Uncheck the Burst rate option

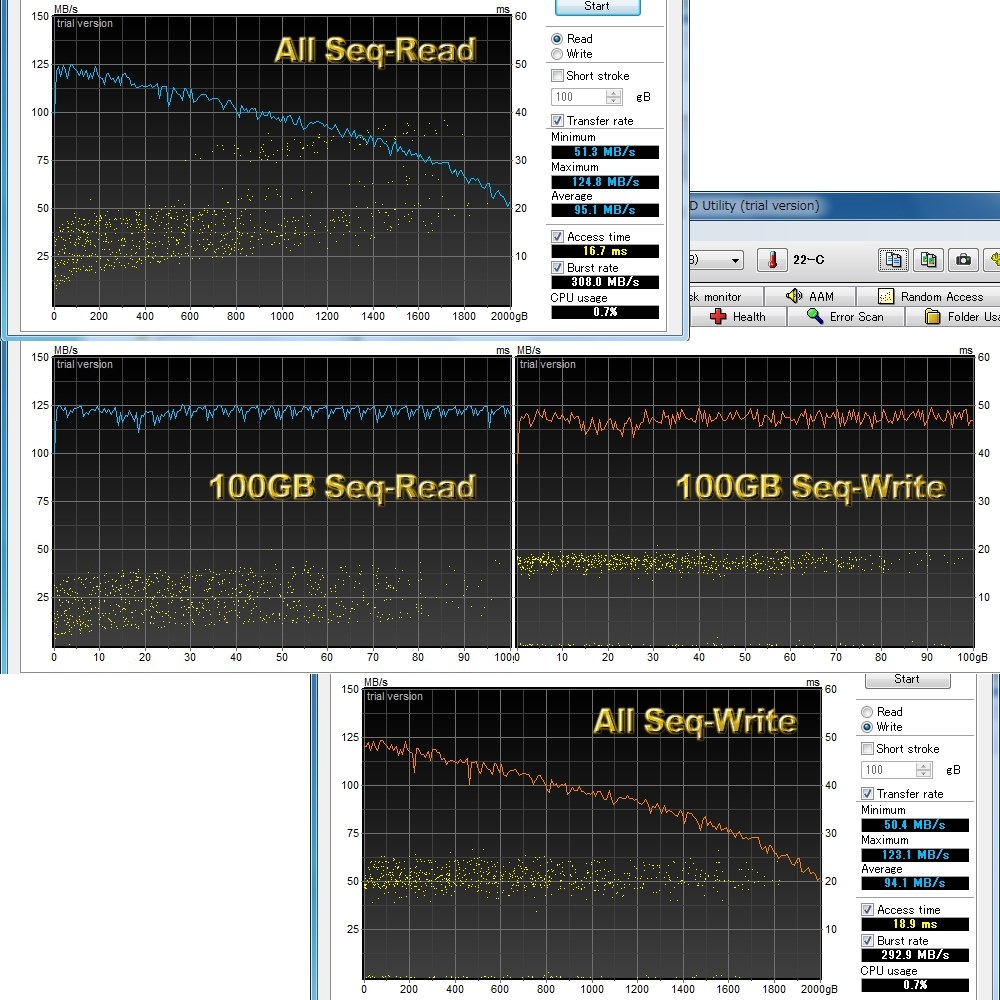click(556, 268)
